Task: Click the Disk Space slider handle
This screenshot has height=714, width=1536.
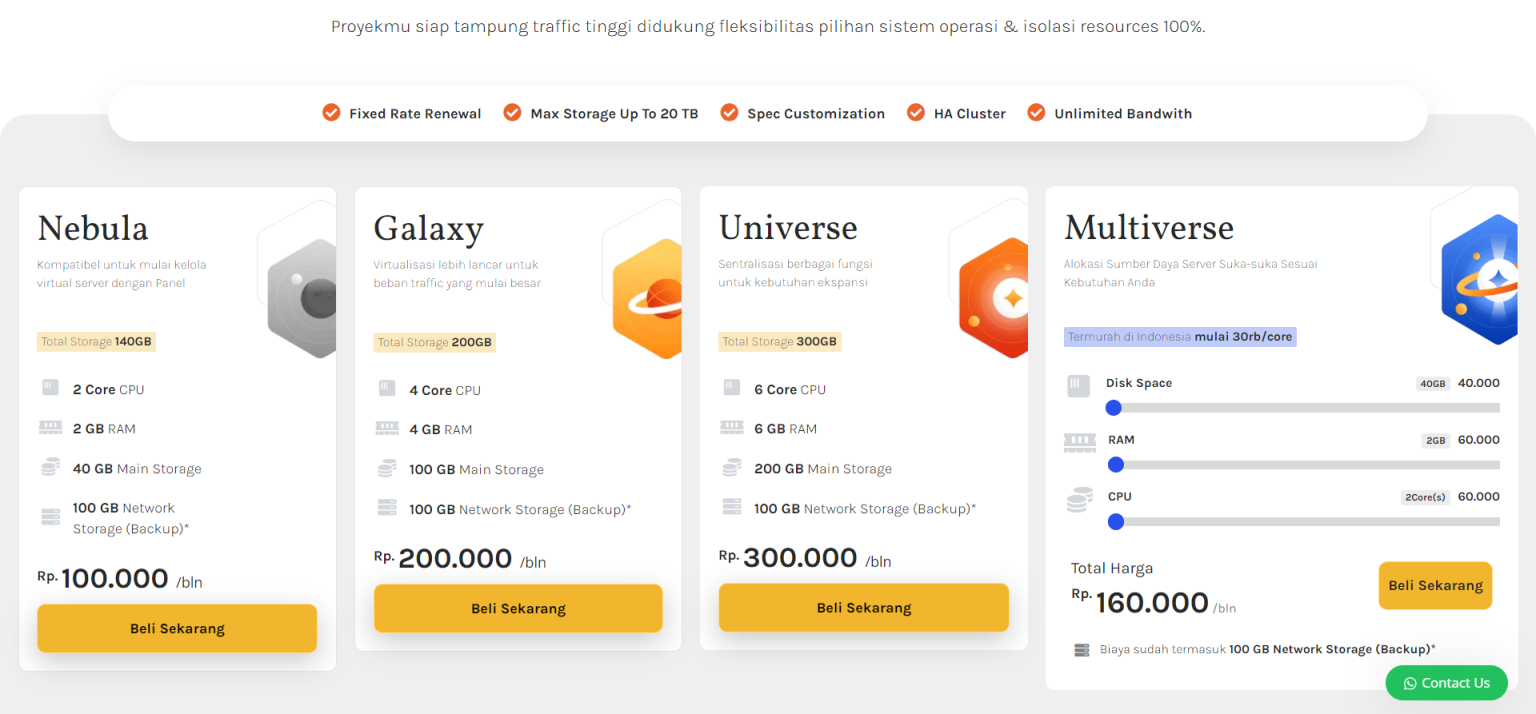Action: (x=1114, y=408)
